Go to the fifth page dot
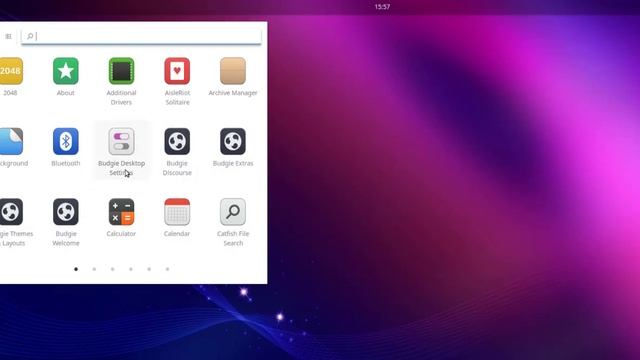 (149, 269)
